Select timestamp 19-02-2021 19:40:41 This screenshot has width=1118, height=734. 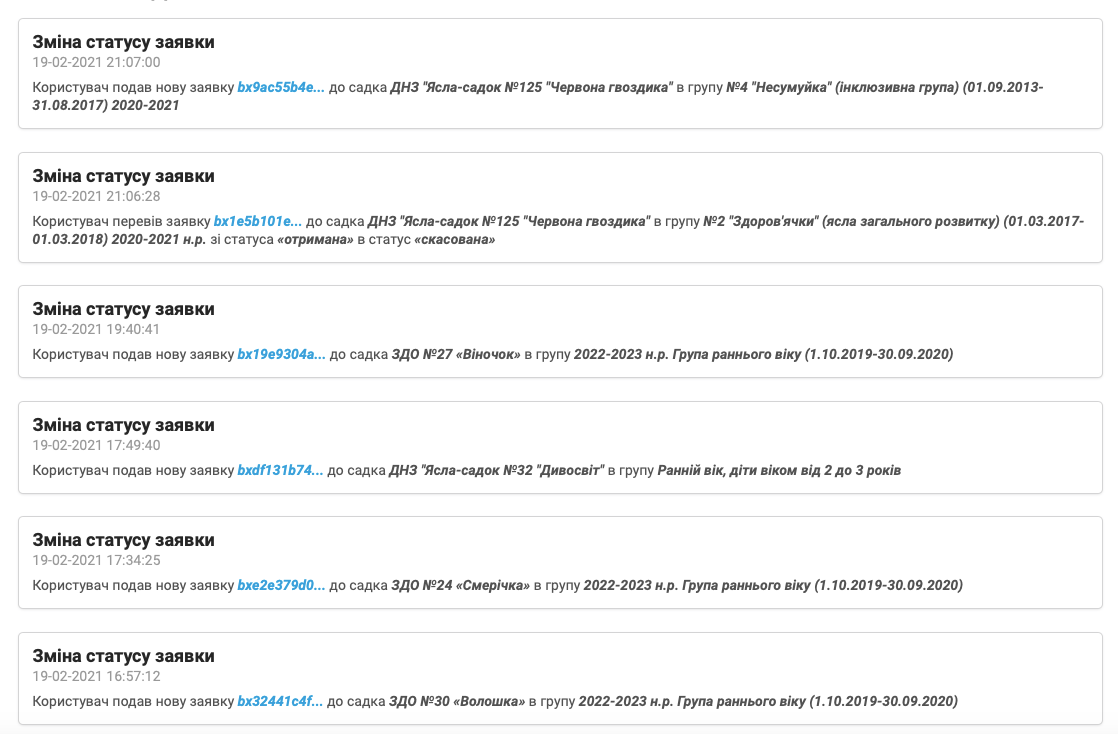pyautogui.click(x=96, y=330)
